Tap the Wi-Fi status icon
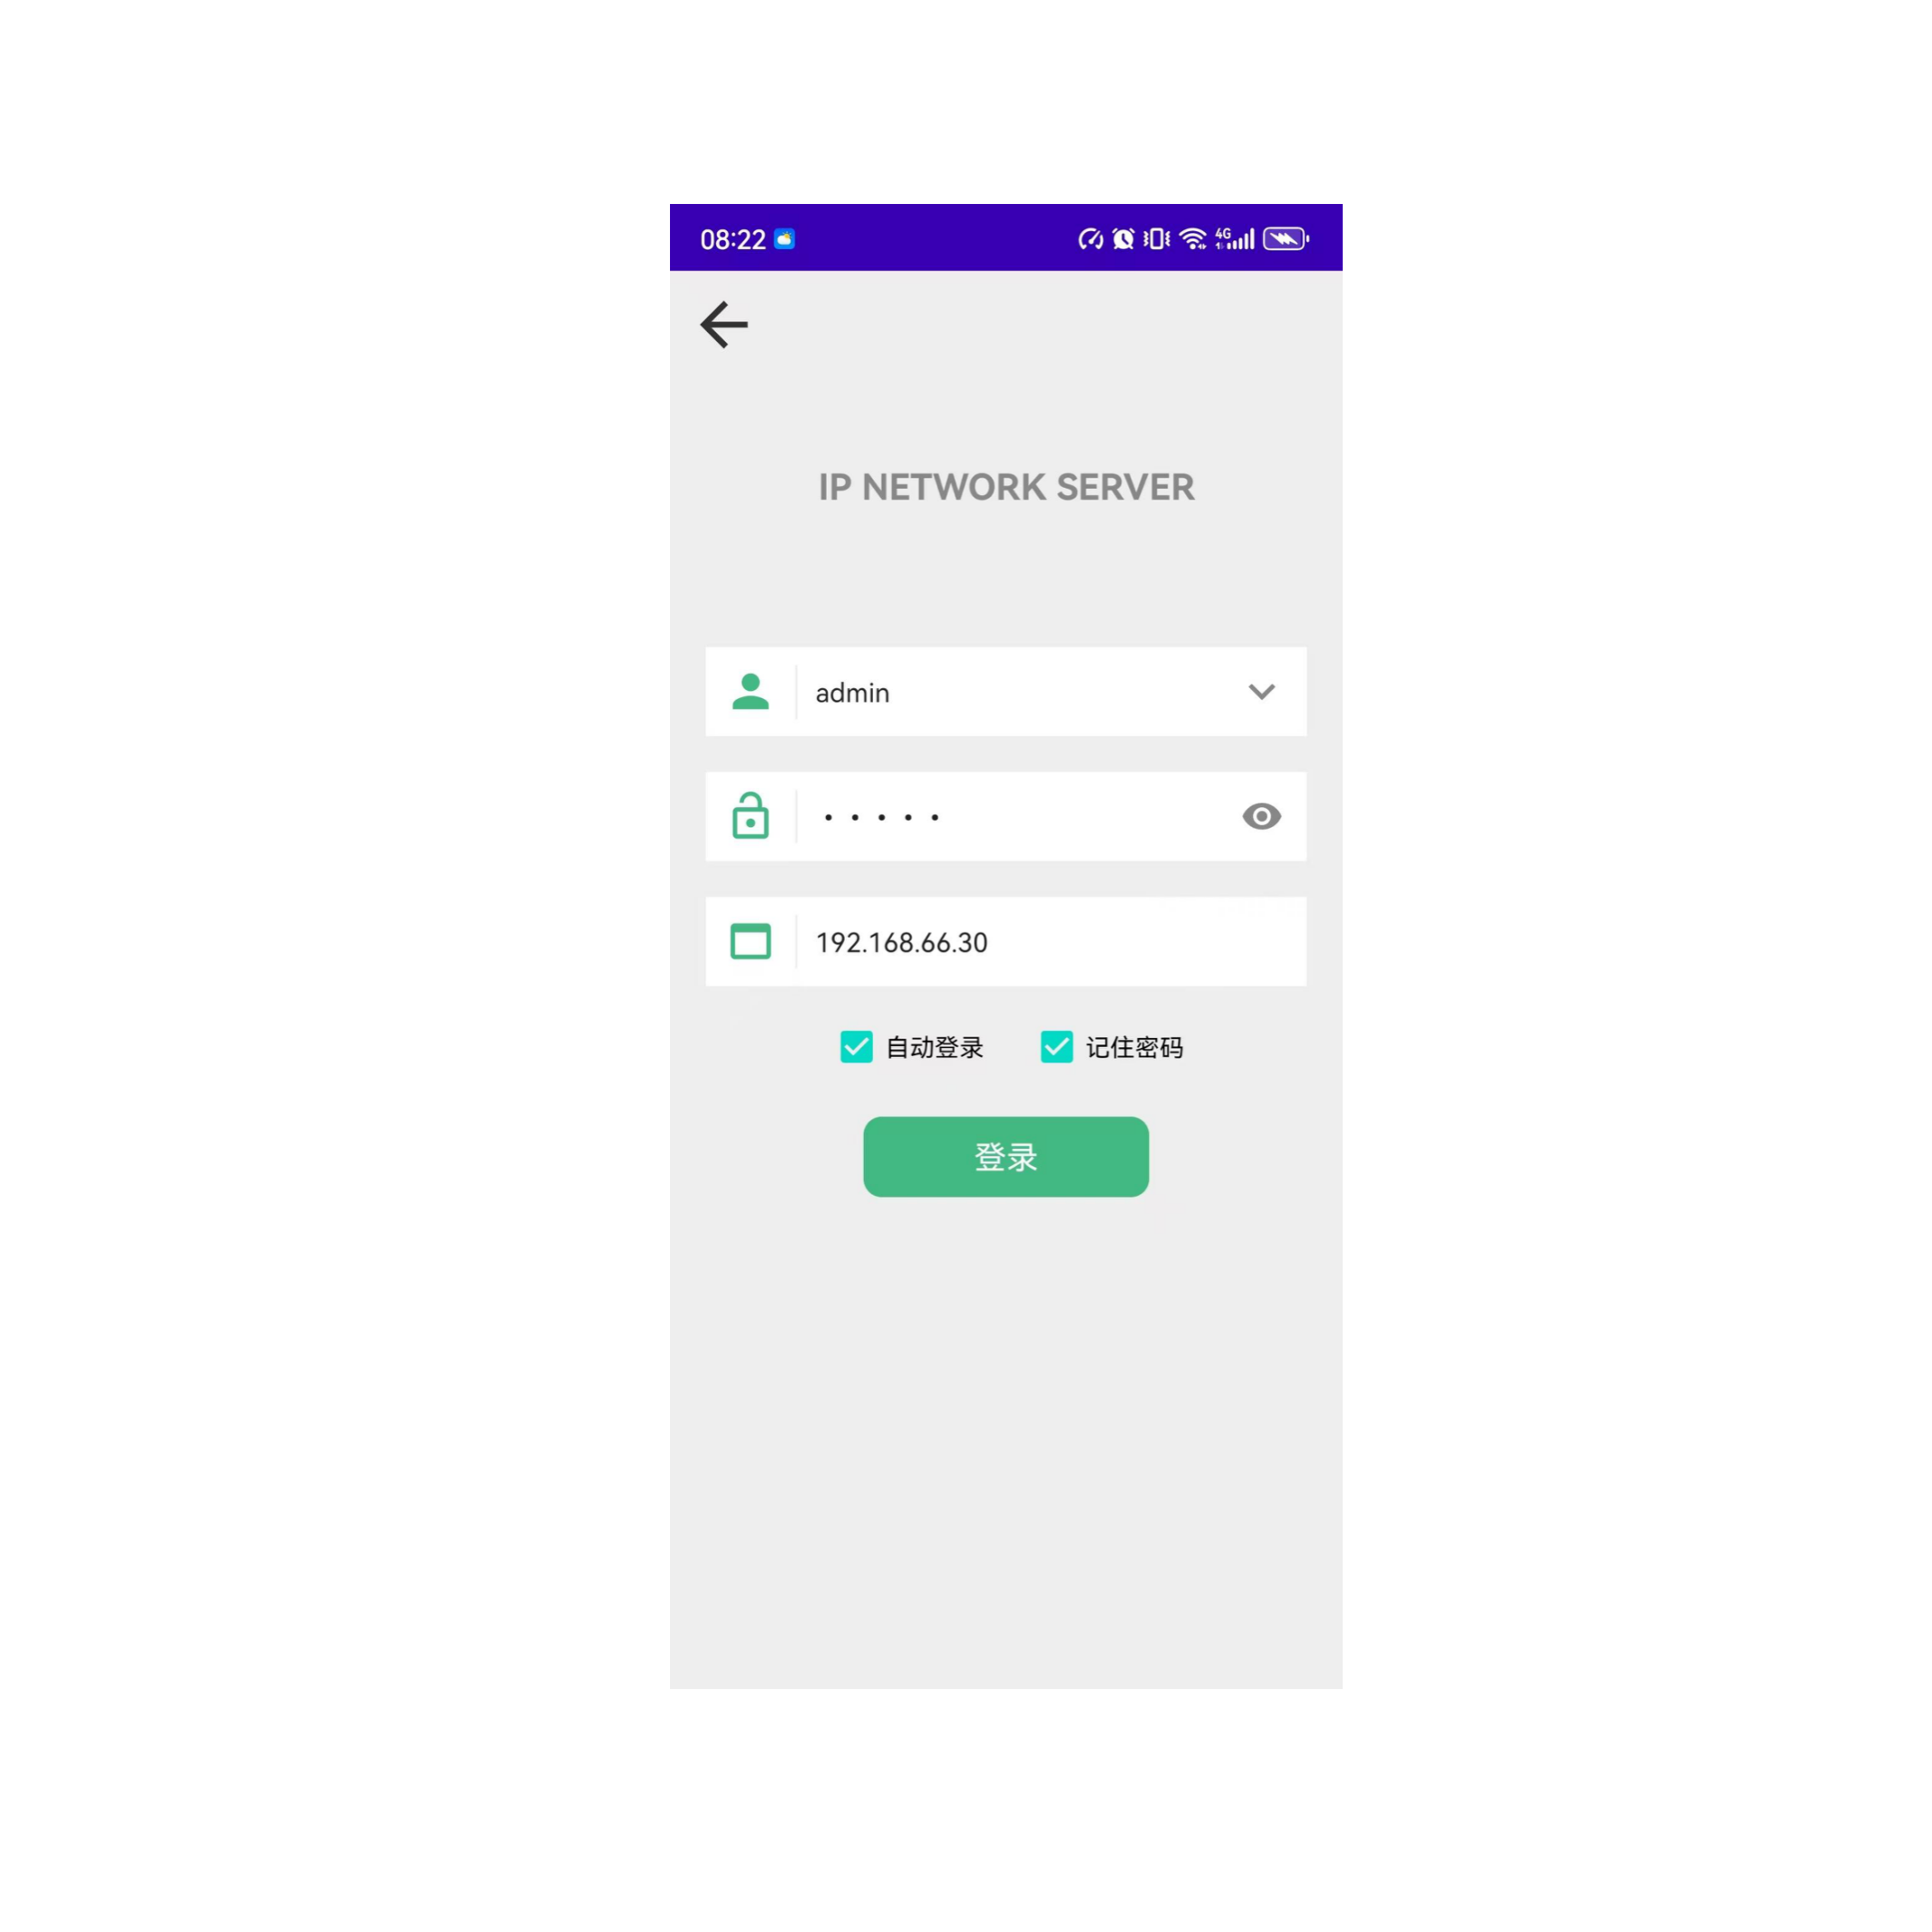 click(x=1193, y=239)
